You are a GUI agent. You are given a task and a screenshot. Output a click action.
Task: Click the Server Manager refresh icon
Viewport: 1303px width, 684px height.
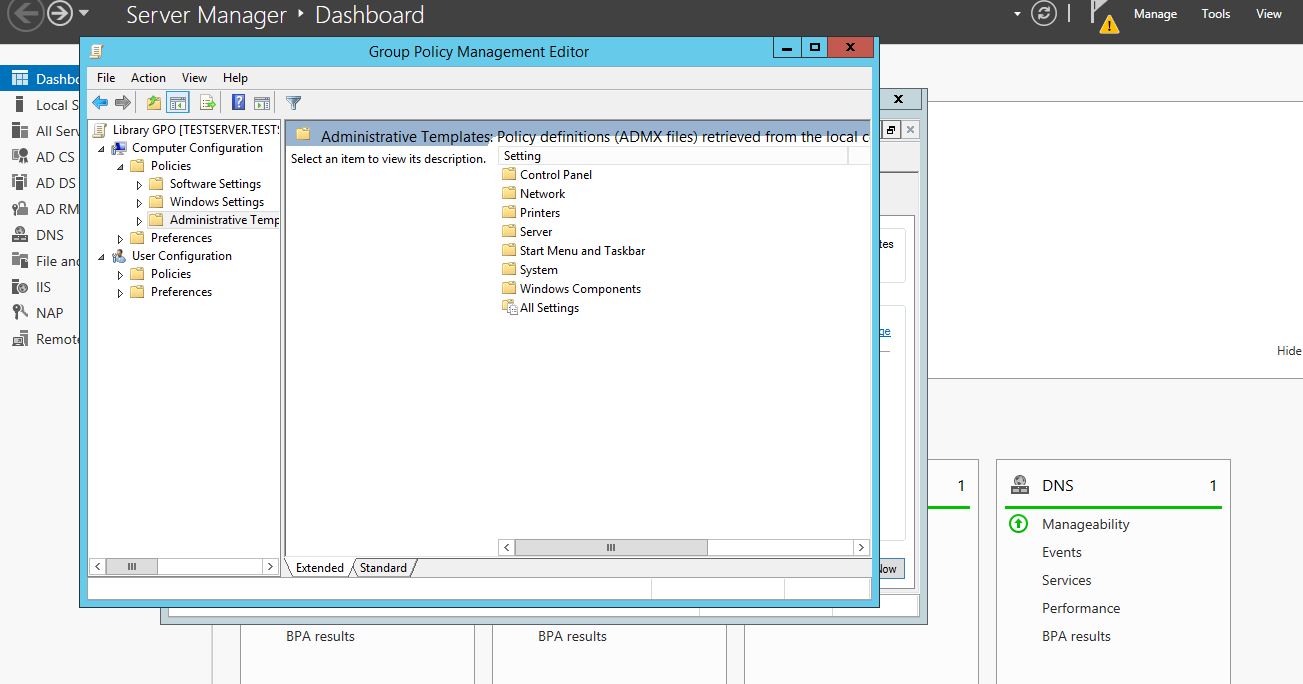coord(1044,14)
